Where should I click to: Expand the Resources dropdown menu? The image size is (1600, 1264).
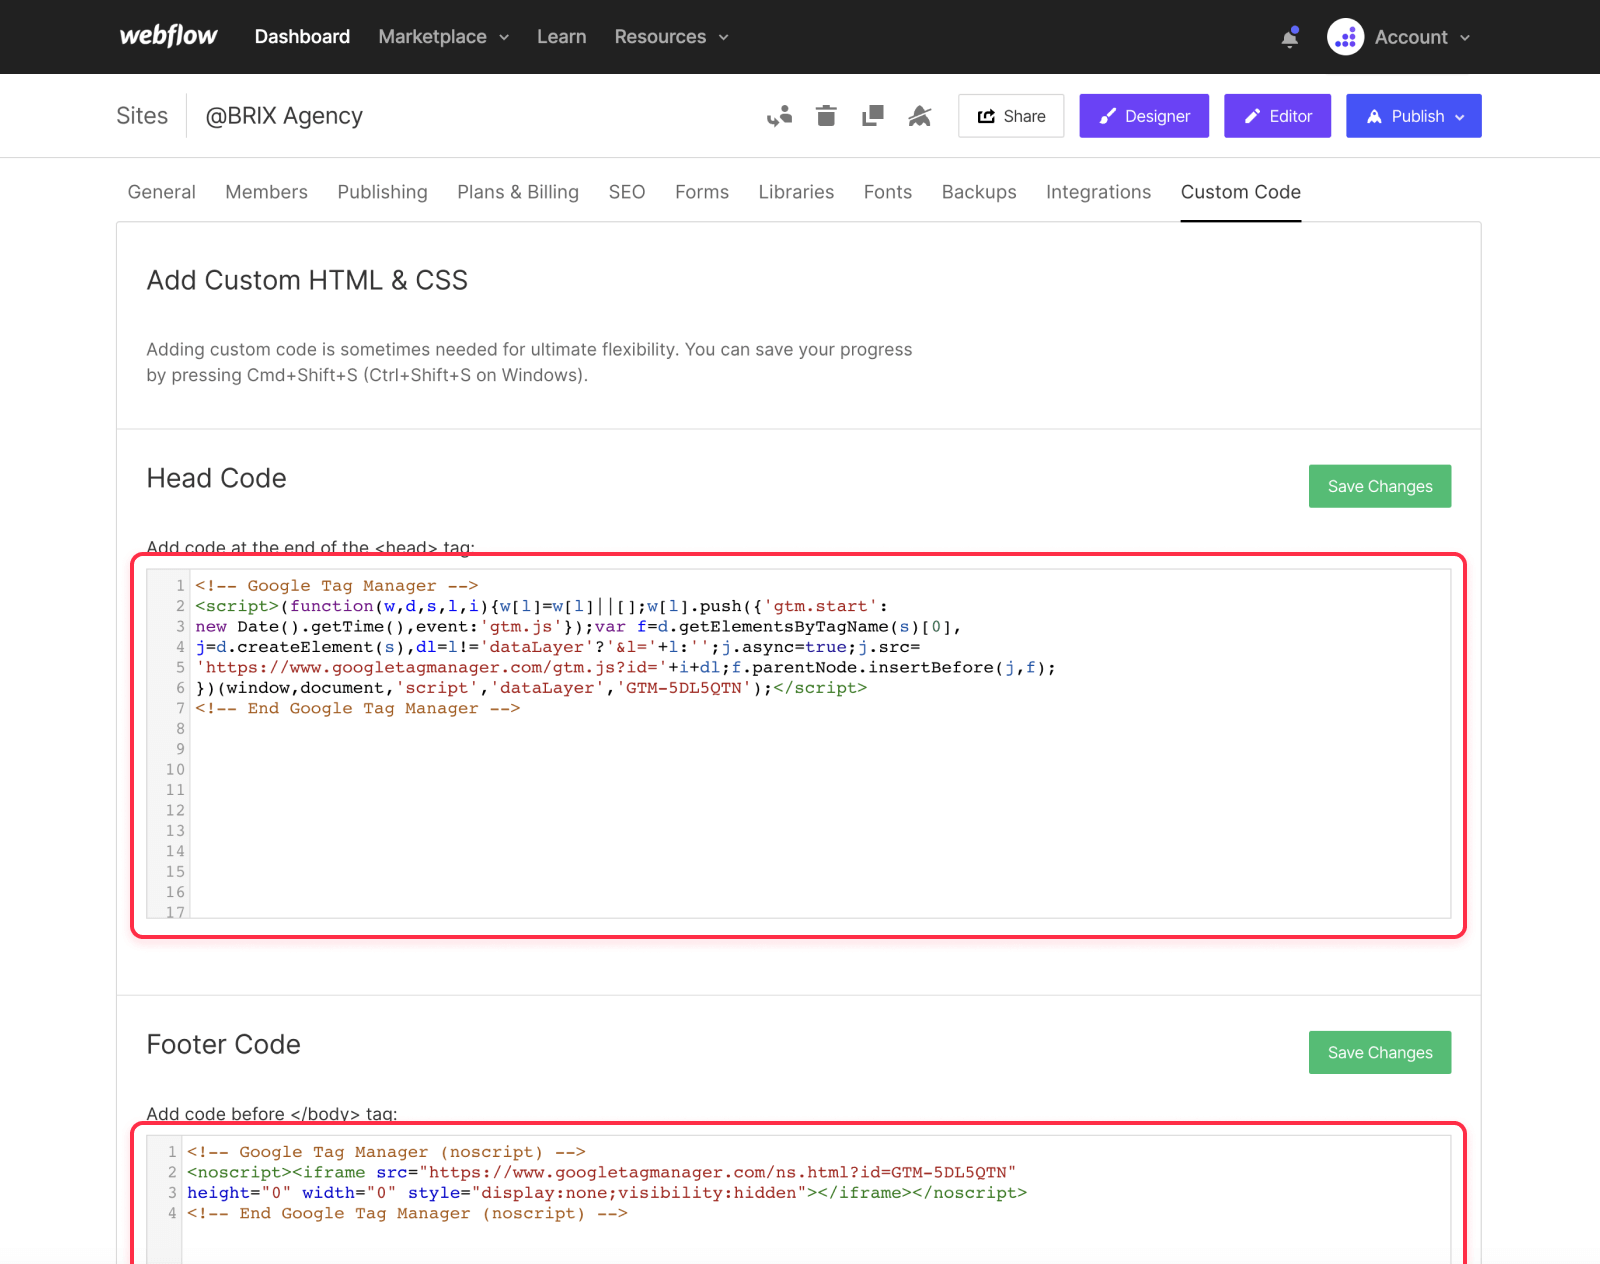(671, 37)
